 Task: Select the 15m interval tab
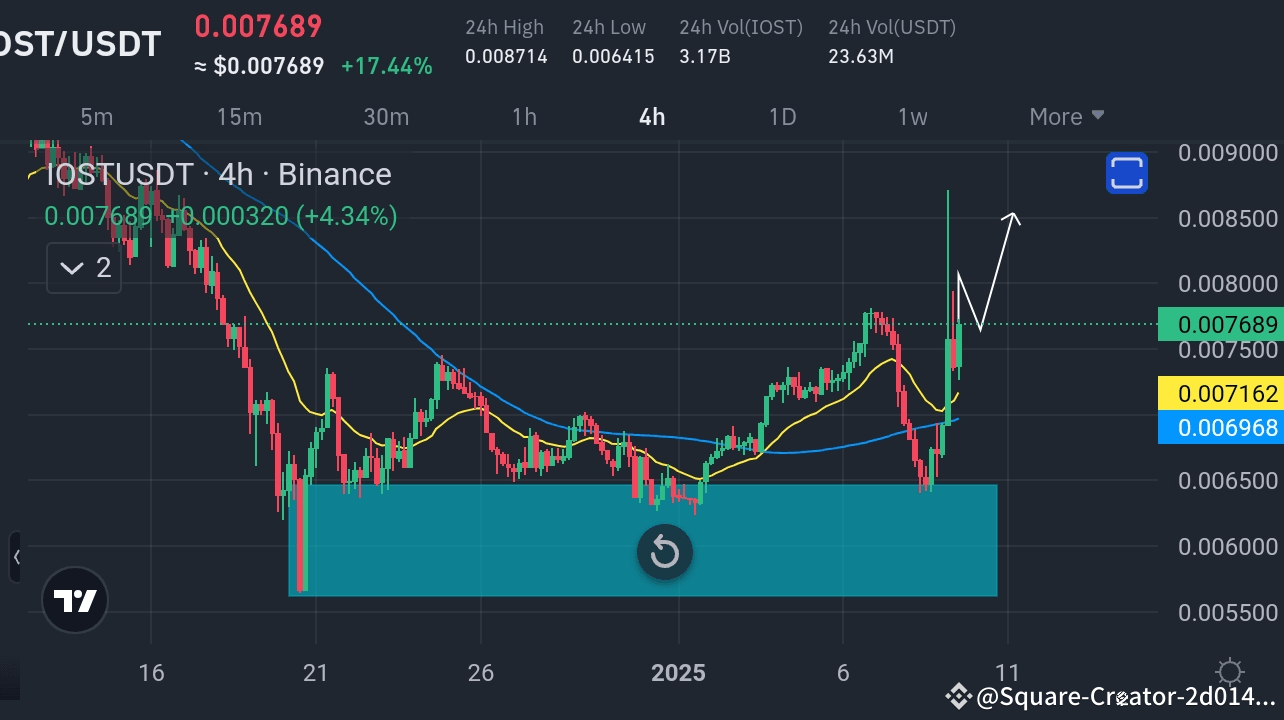239,117
